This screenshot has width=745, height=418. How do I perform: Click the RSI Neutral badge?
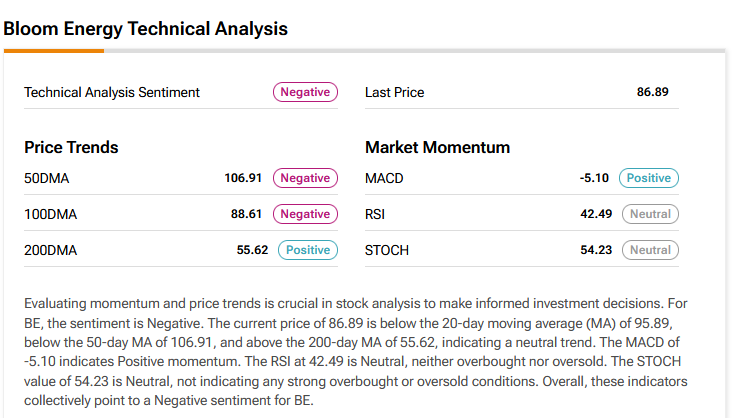[x=650, y=214]
